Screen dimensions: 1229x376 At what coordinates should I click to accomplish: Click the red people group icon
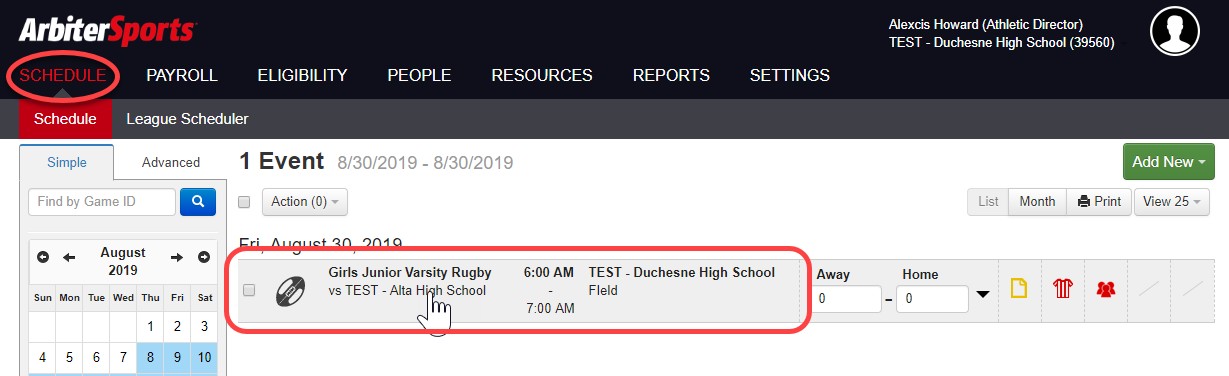[x=1106, y=289]
